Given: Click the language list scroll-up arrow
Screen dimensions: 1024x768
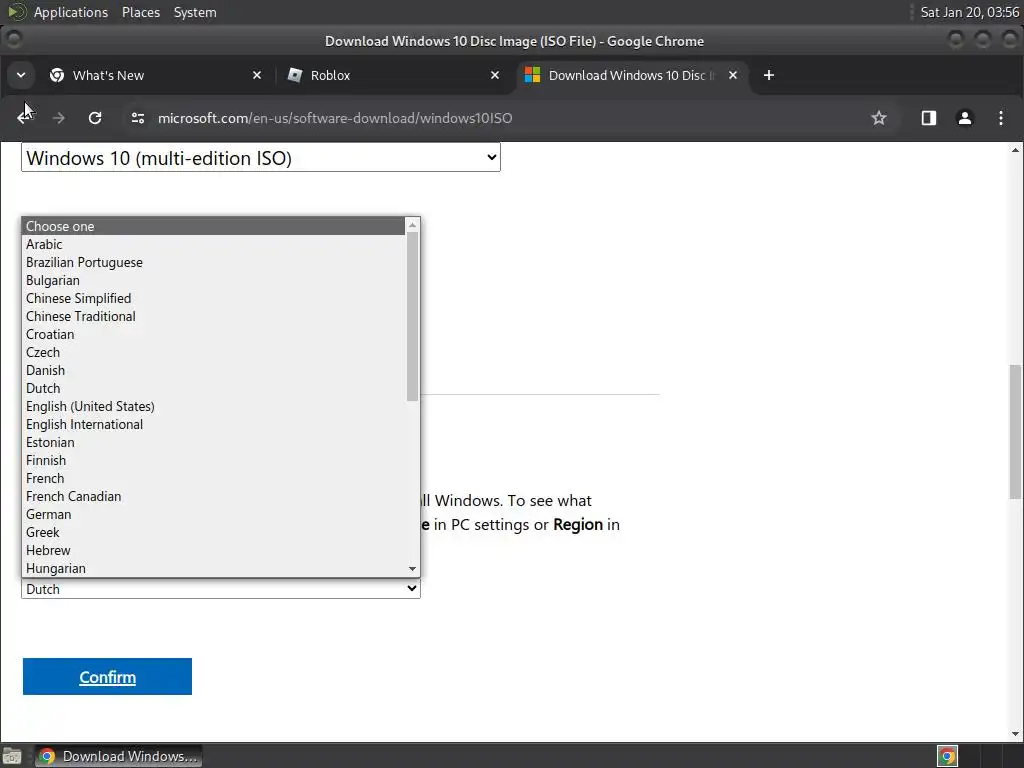Looking at the screenshot, I should pos(412,225).
